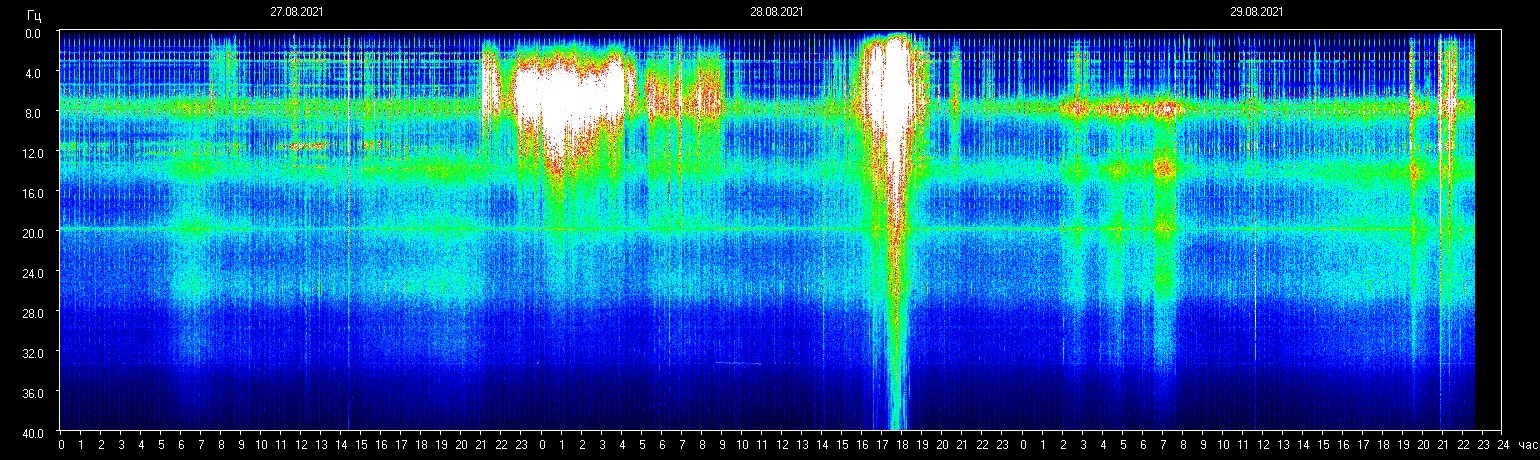Click the final 24 hour tick label
The width and height of the screenshot is (1540, 460).
click(1502, 445)
